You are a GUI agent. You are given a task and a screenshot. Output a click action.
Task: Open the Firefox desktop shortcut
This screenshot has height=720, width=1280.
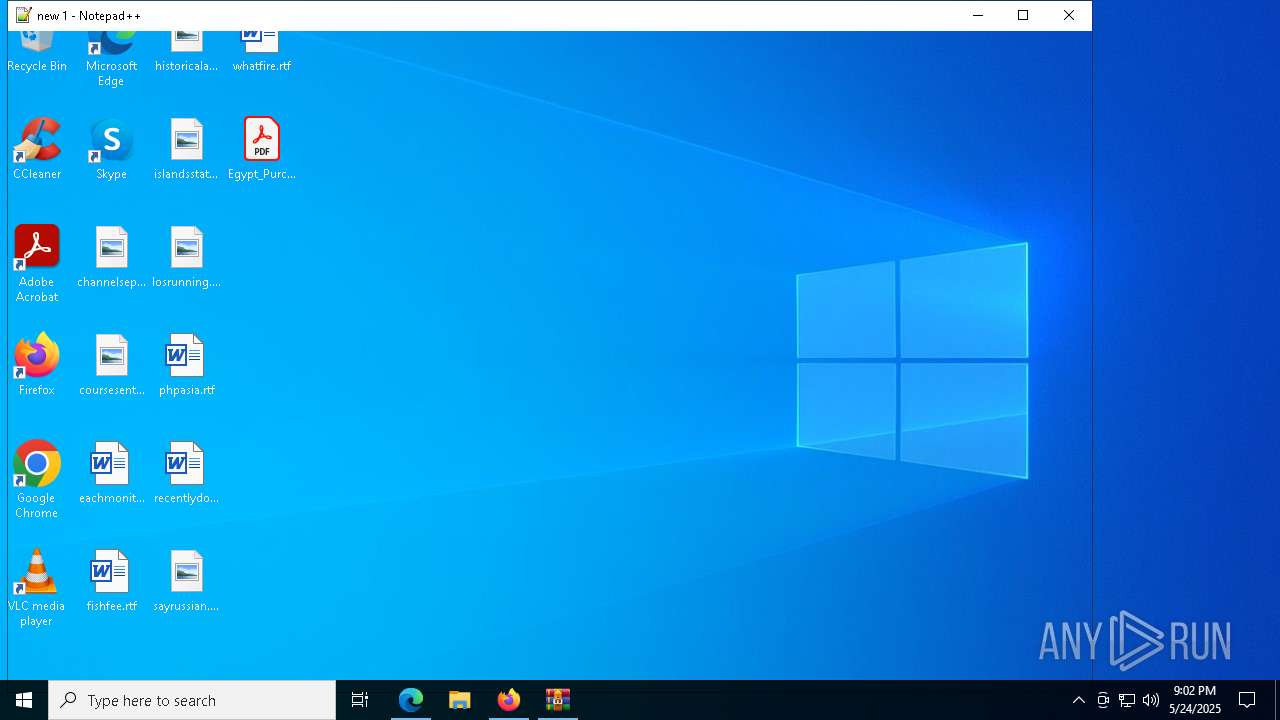(x=37, y=365)
